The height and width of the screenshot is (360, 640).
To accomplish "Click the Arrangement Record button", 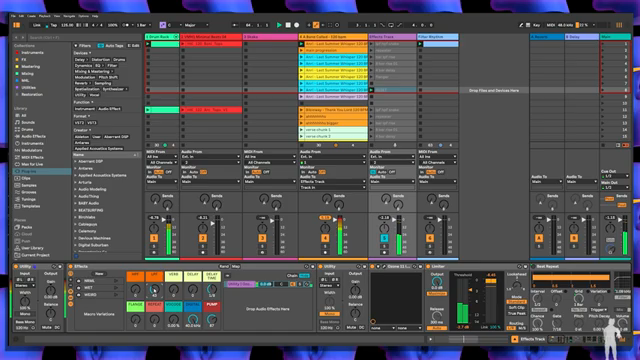I will [297, 25].
